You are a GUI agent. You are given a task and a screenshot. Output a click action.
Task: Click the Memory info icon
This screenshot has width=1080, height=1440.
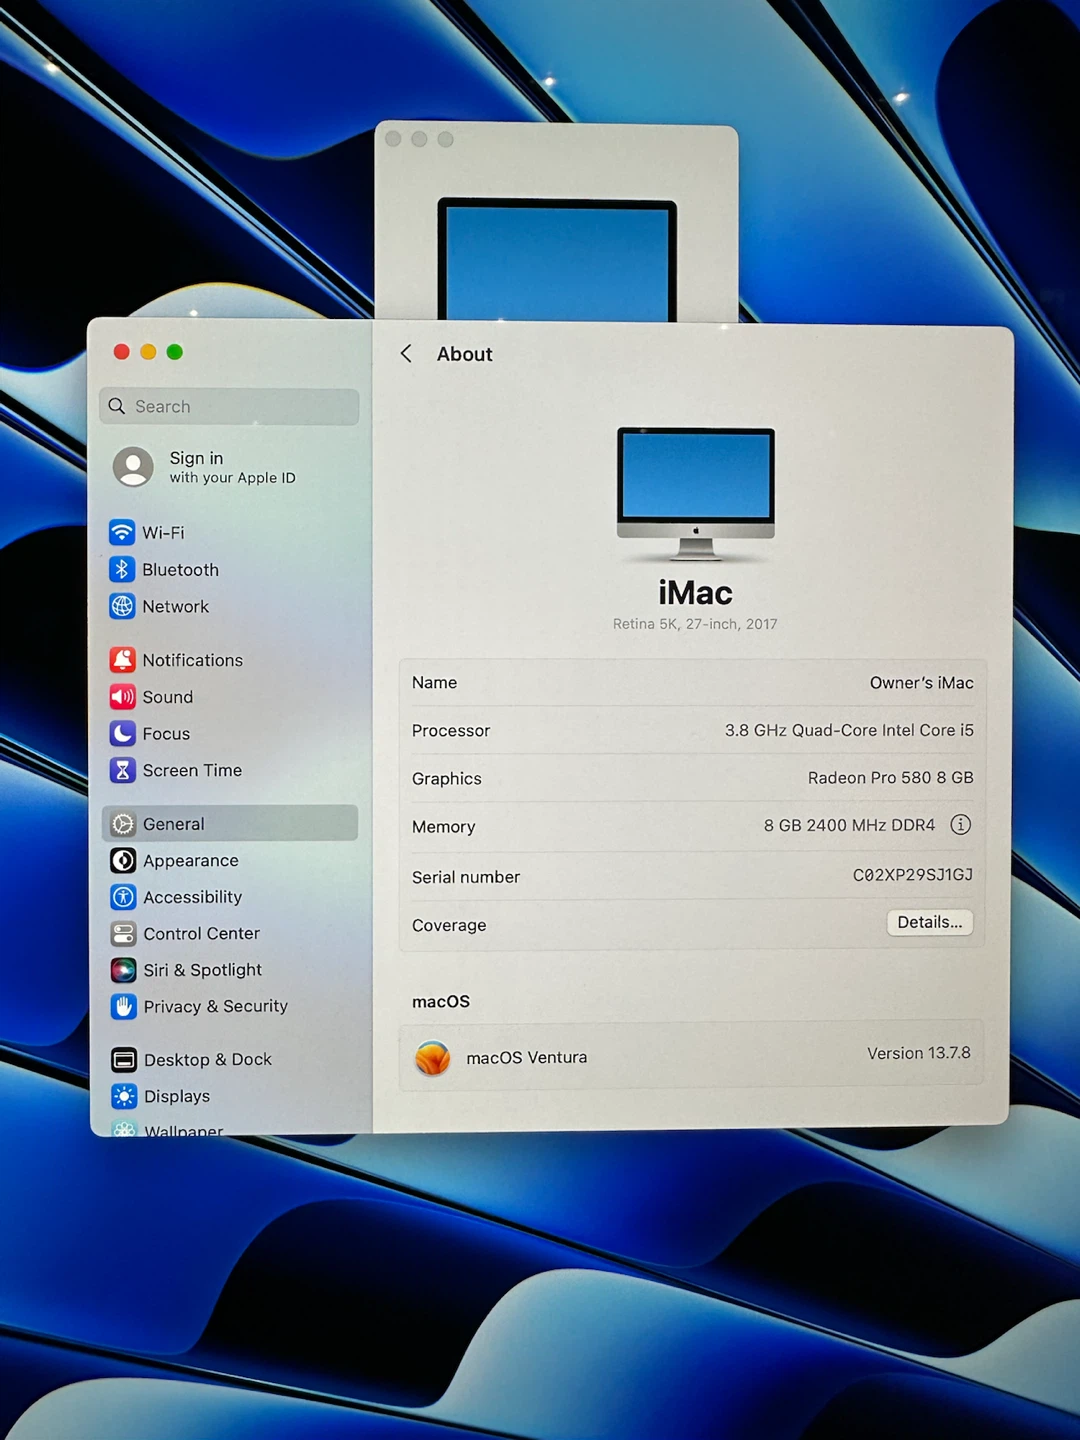(960, 824)
